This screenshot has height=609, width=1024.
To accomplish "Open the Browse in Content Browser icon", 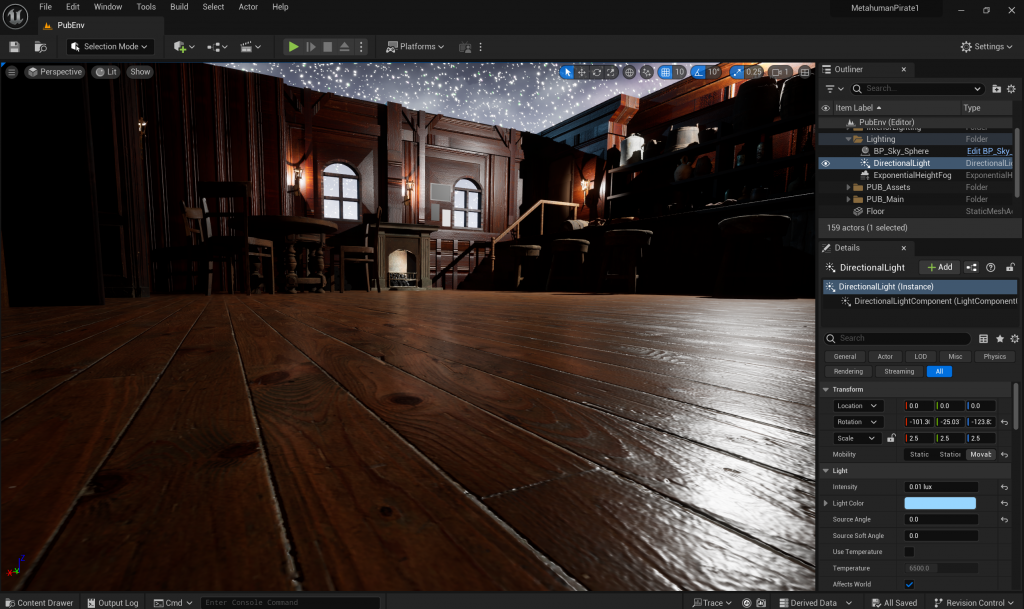I will [x=40, y=46].
